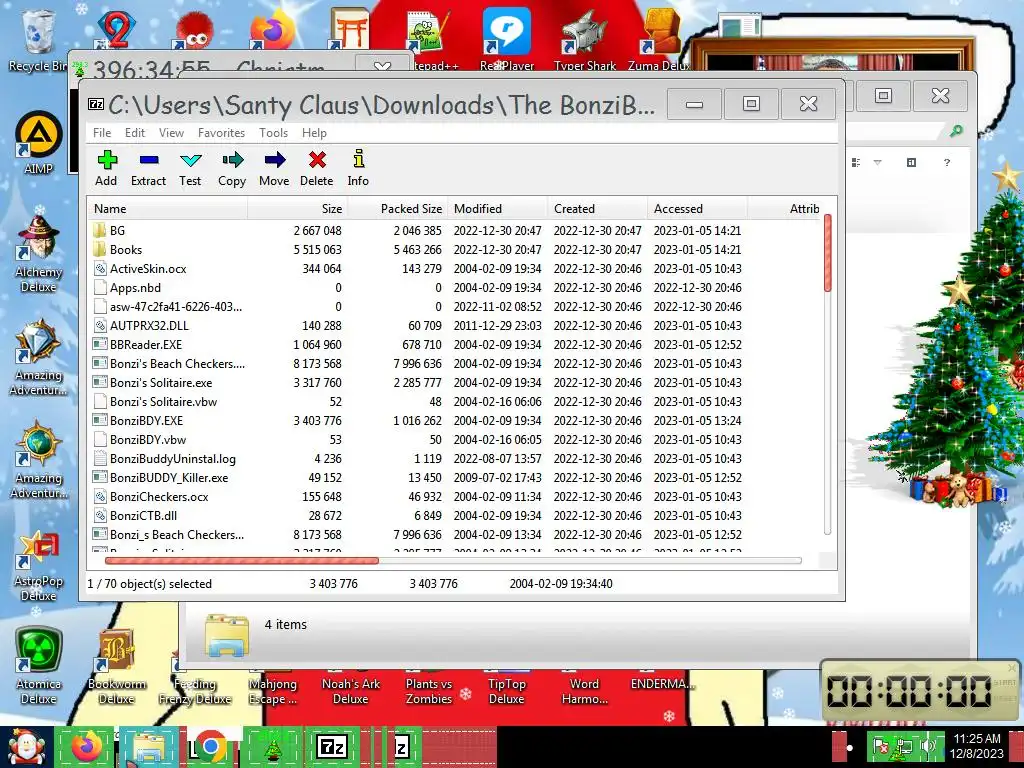This screenshot has height=768, width=1024.
Task: Click the Extract toolbar icon
Action: [x=148, y=168]
